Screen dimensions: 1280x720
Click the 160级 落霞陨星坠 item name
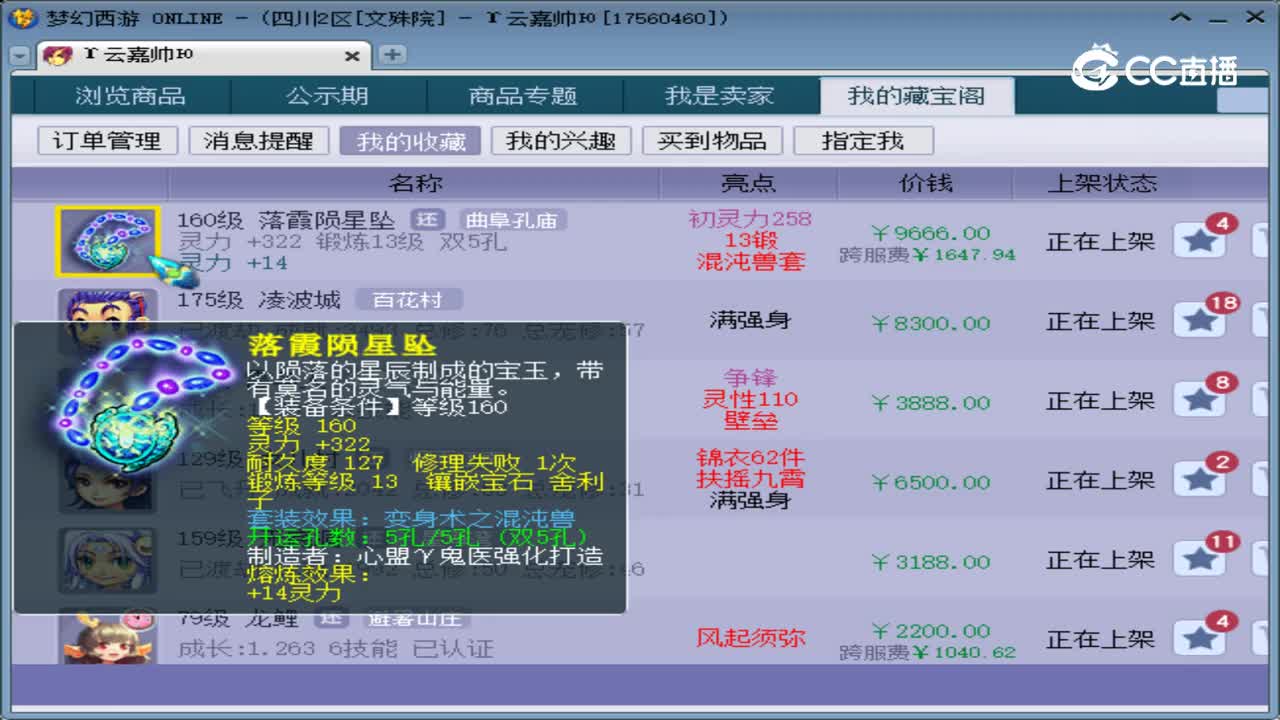point(286,220)
